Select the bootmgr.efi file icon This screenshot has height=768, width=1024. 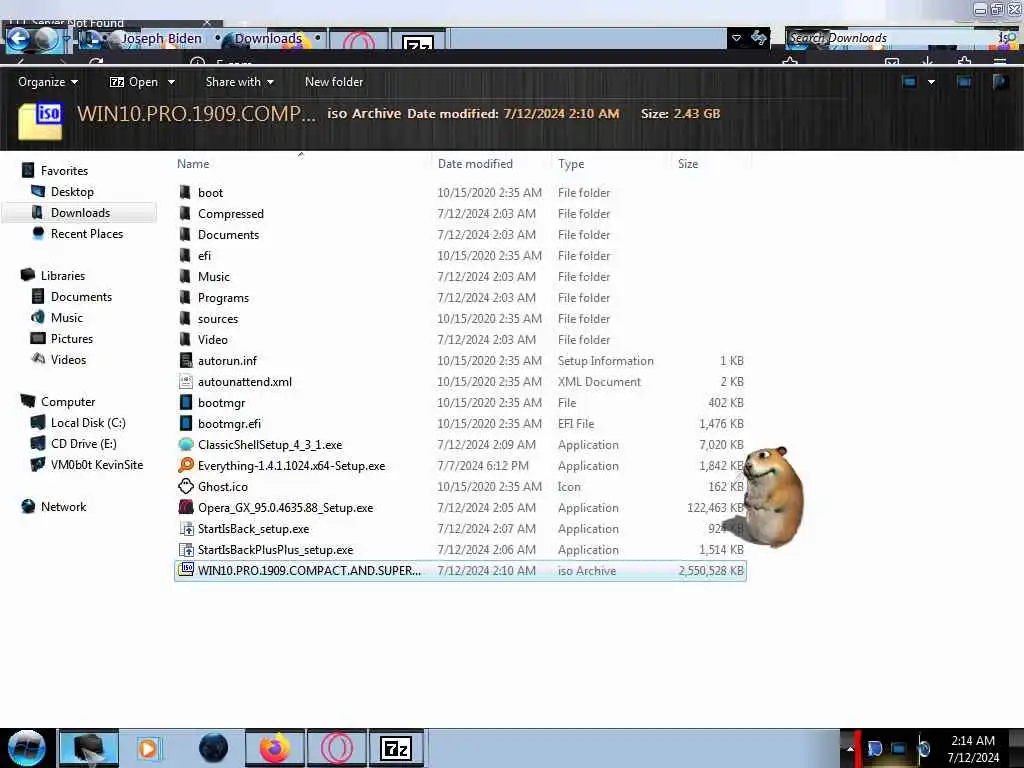click(186, 424)
